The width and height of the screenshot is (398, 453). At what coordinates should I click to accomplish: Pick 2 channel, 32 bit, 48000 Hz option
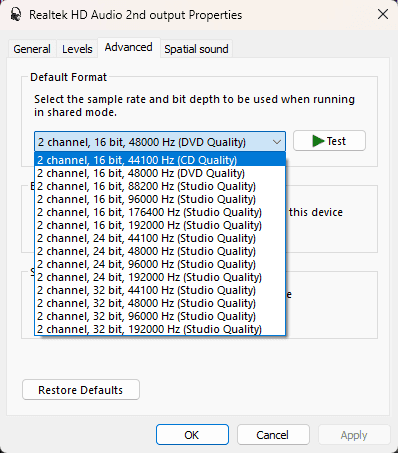point(160,303)
